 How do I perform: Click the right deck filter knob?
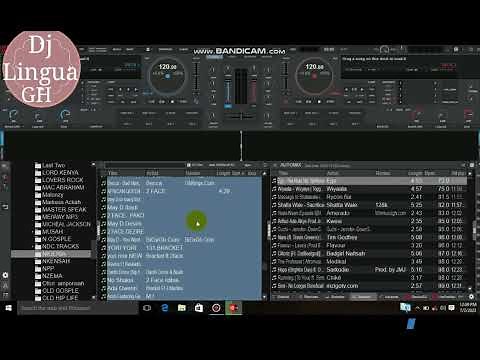tap(268, 116)
